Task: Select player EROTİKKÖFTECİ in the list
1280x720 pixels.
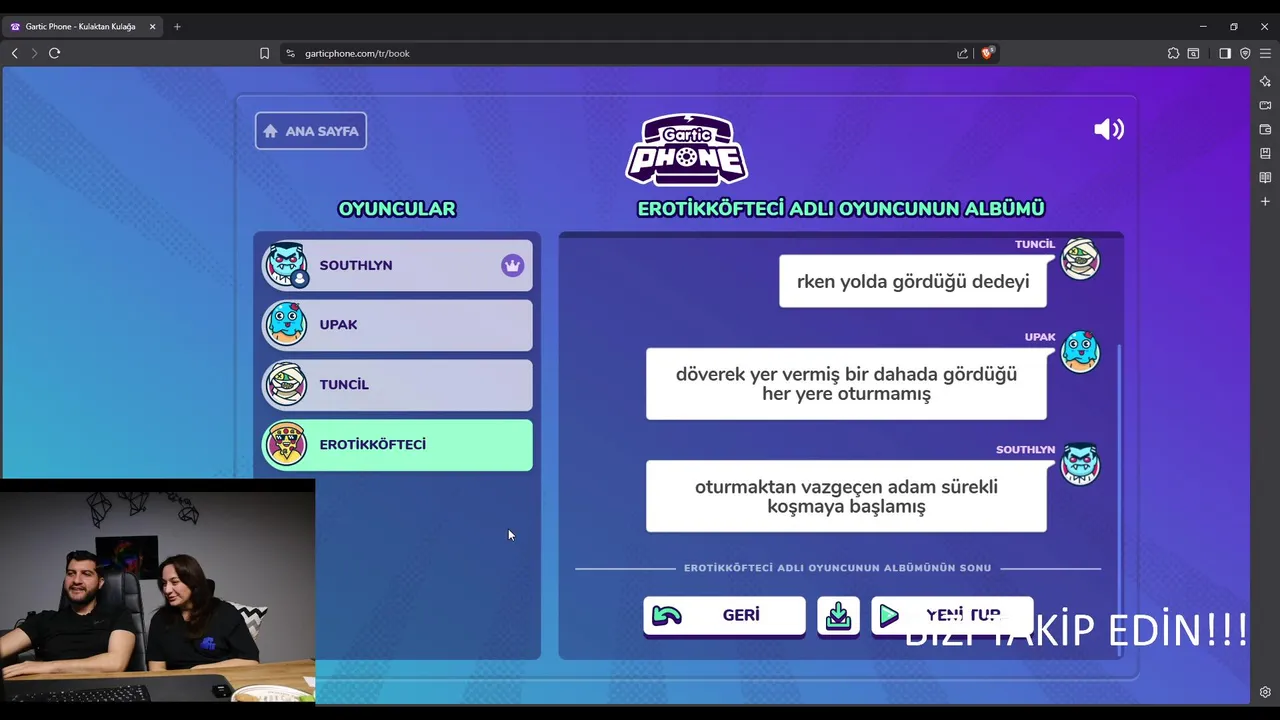Action: [x=397, y=445]
